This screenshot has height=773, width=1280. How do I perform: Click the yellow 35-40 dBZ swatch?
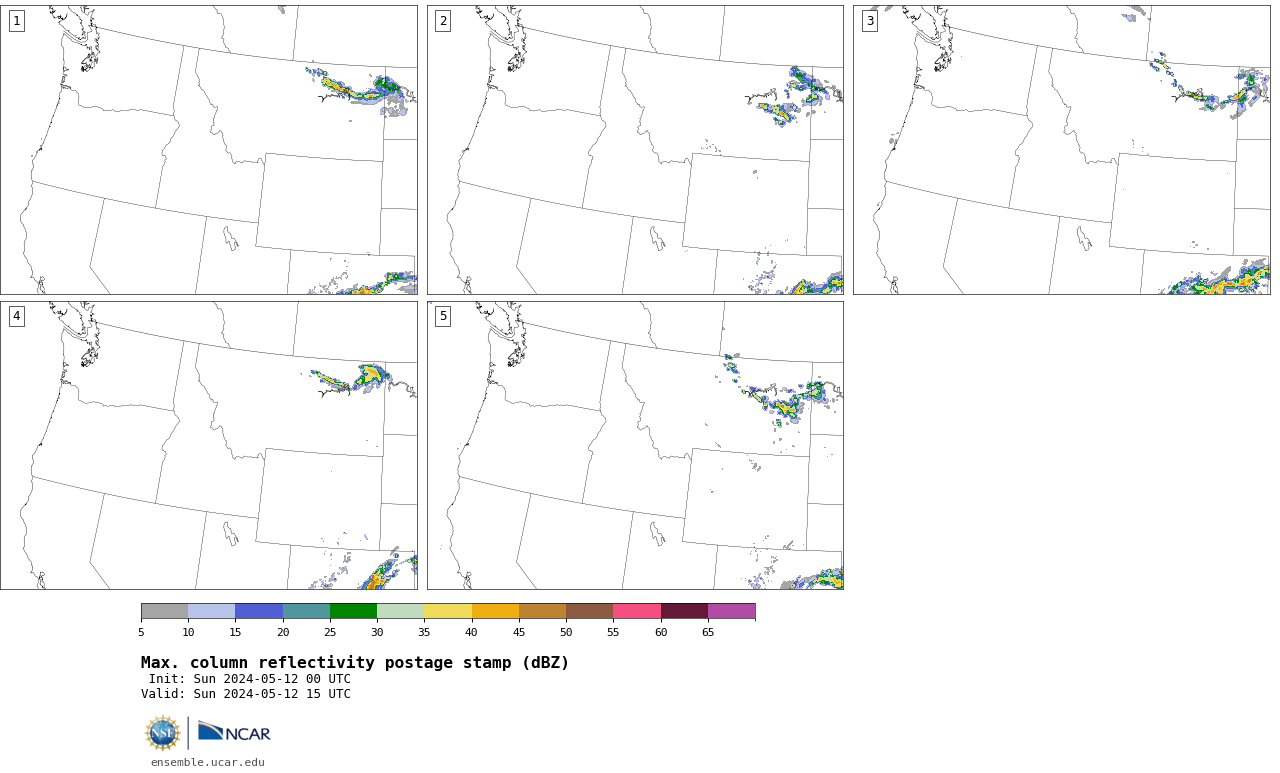[x=448, y=611]
